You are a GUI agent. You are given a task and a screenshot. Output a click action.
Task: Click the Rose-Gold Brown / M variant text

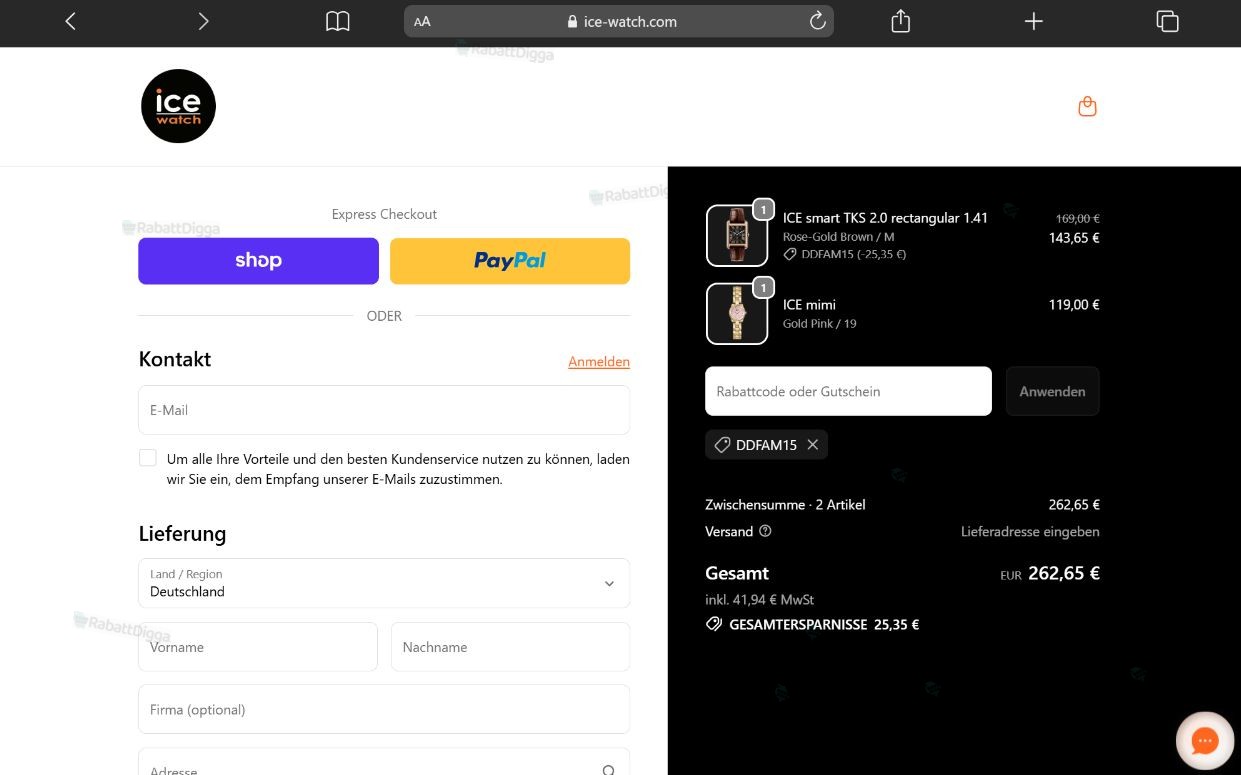(838, 237)
